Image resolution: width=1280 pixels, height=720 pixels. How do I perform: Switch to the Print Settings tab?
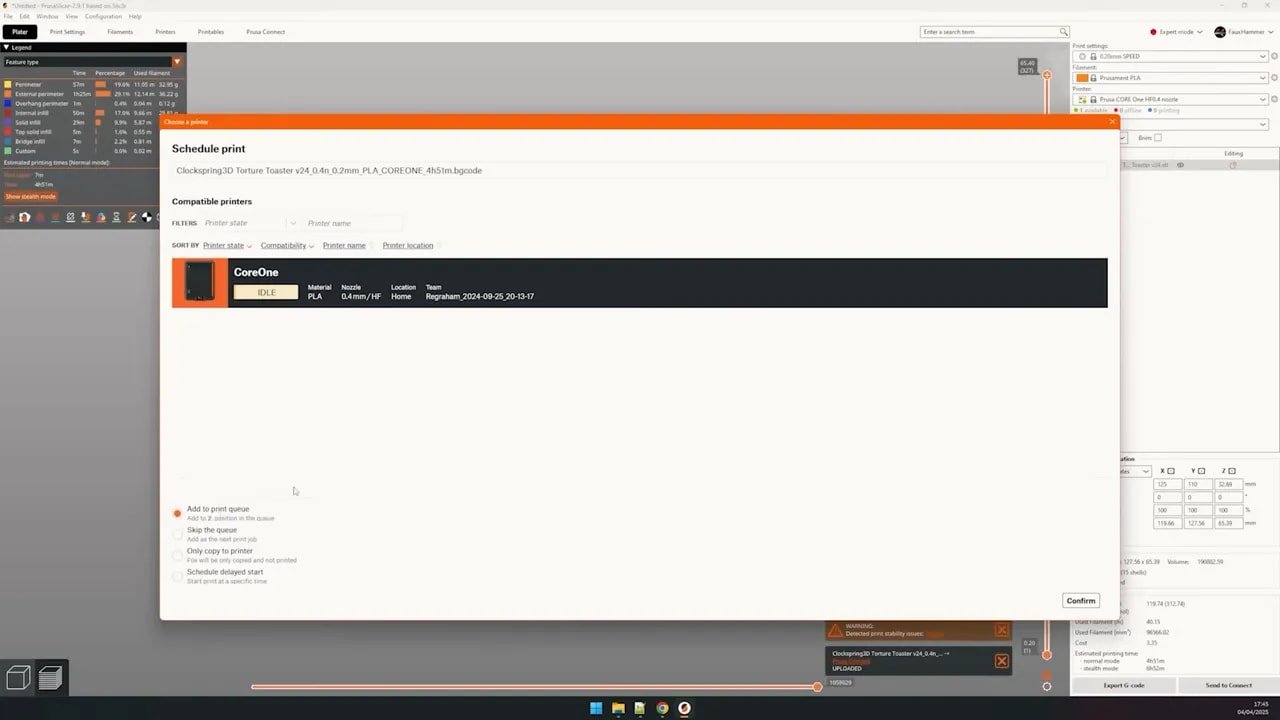(x=68, y=32)
